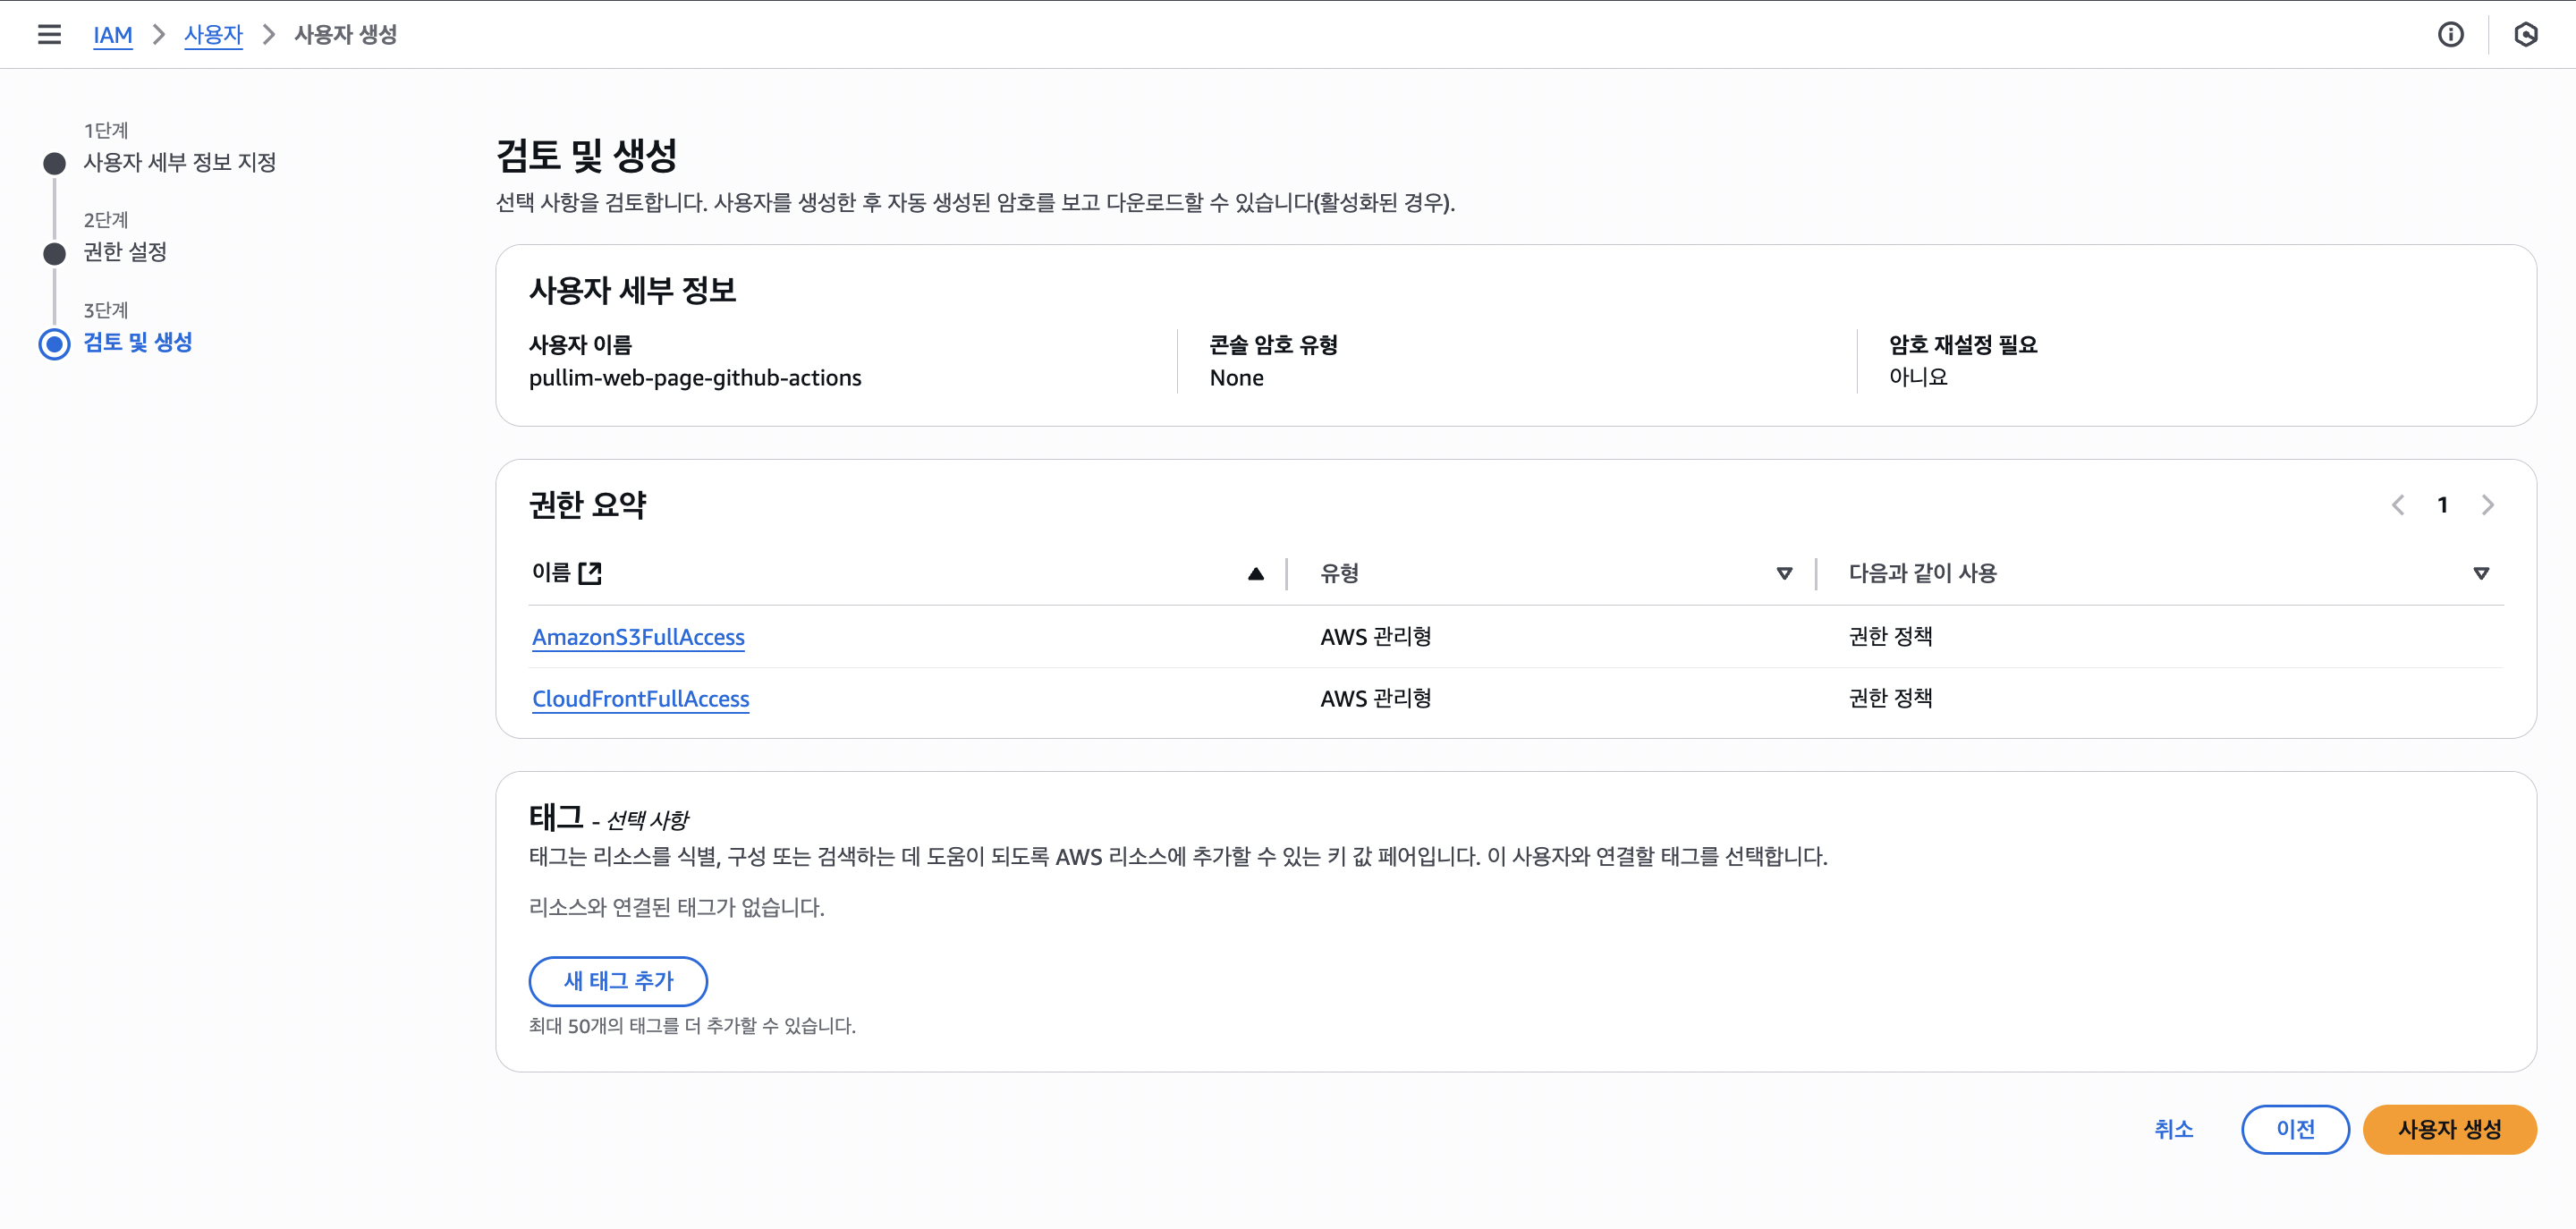The image size is (2576, 1229).
Task: Select step 2 권한 설정 marker
Action: [55, 253]
